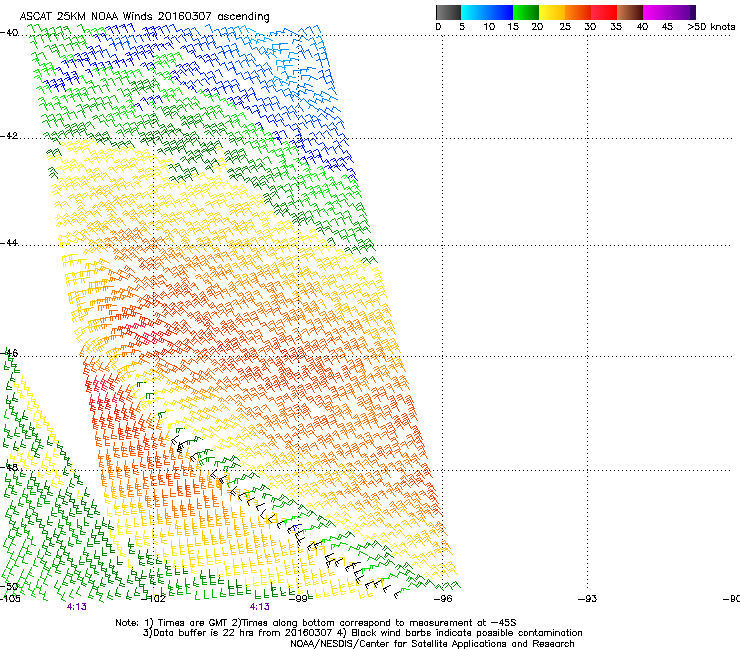Click the "-105" longitude axis label

pyautogui.click(x=10, y=599)
